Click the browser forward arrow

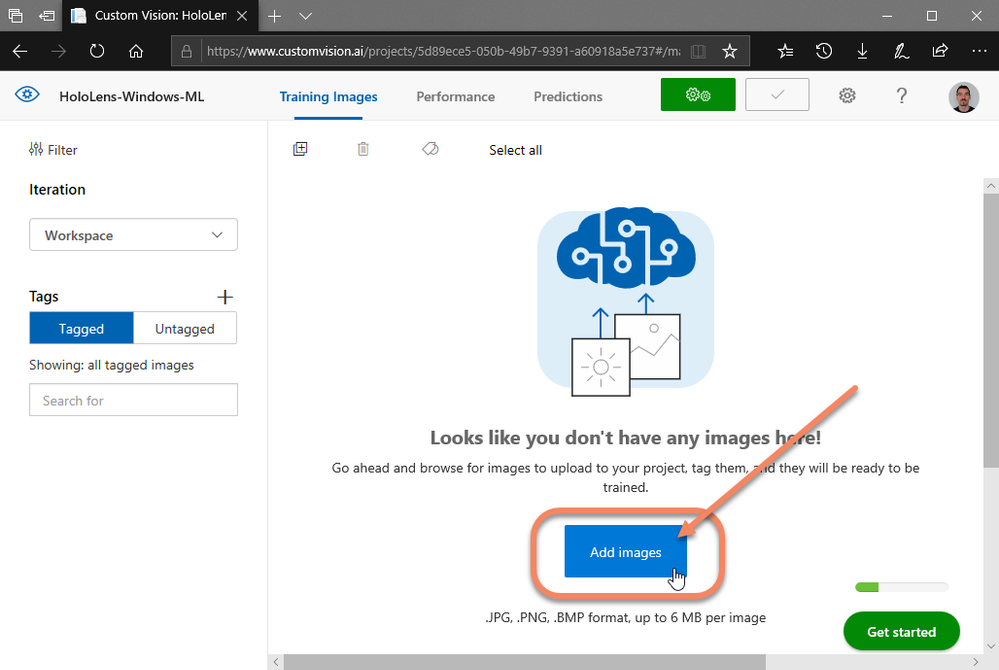tap(58, 51)
